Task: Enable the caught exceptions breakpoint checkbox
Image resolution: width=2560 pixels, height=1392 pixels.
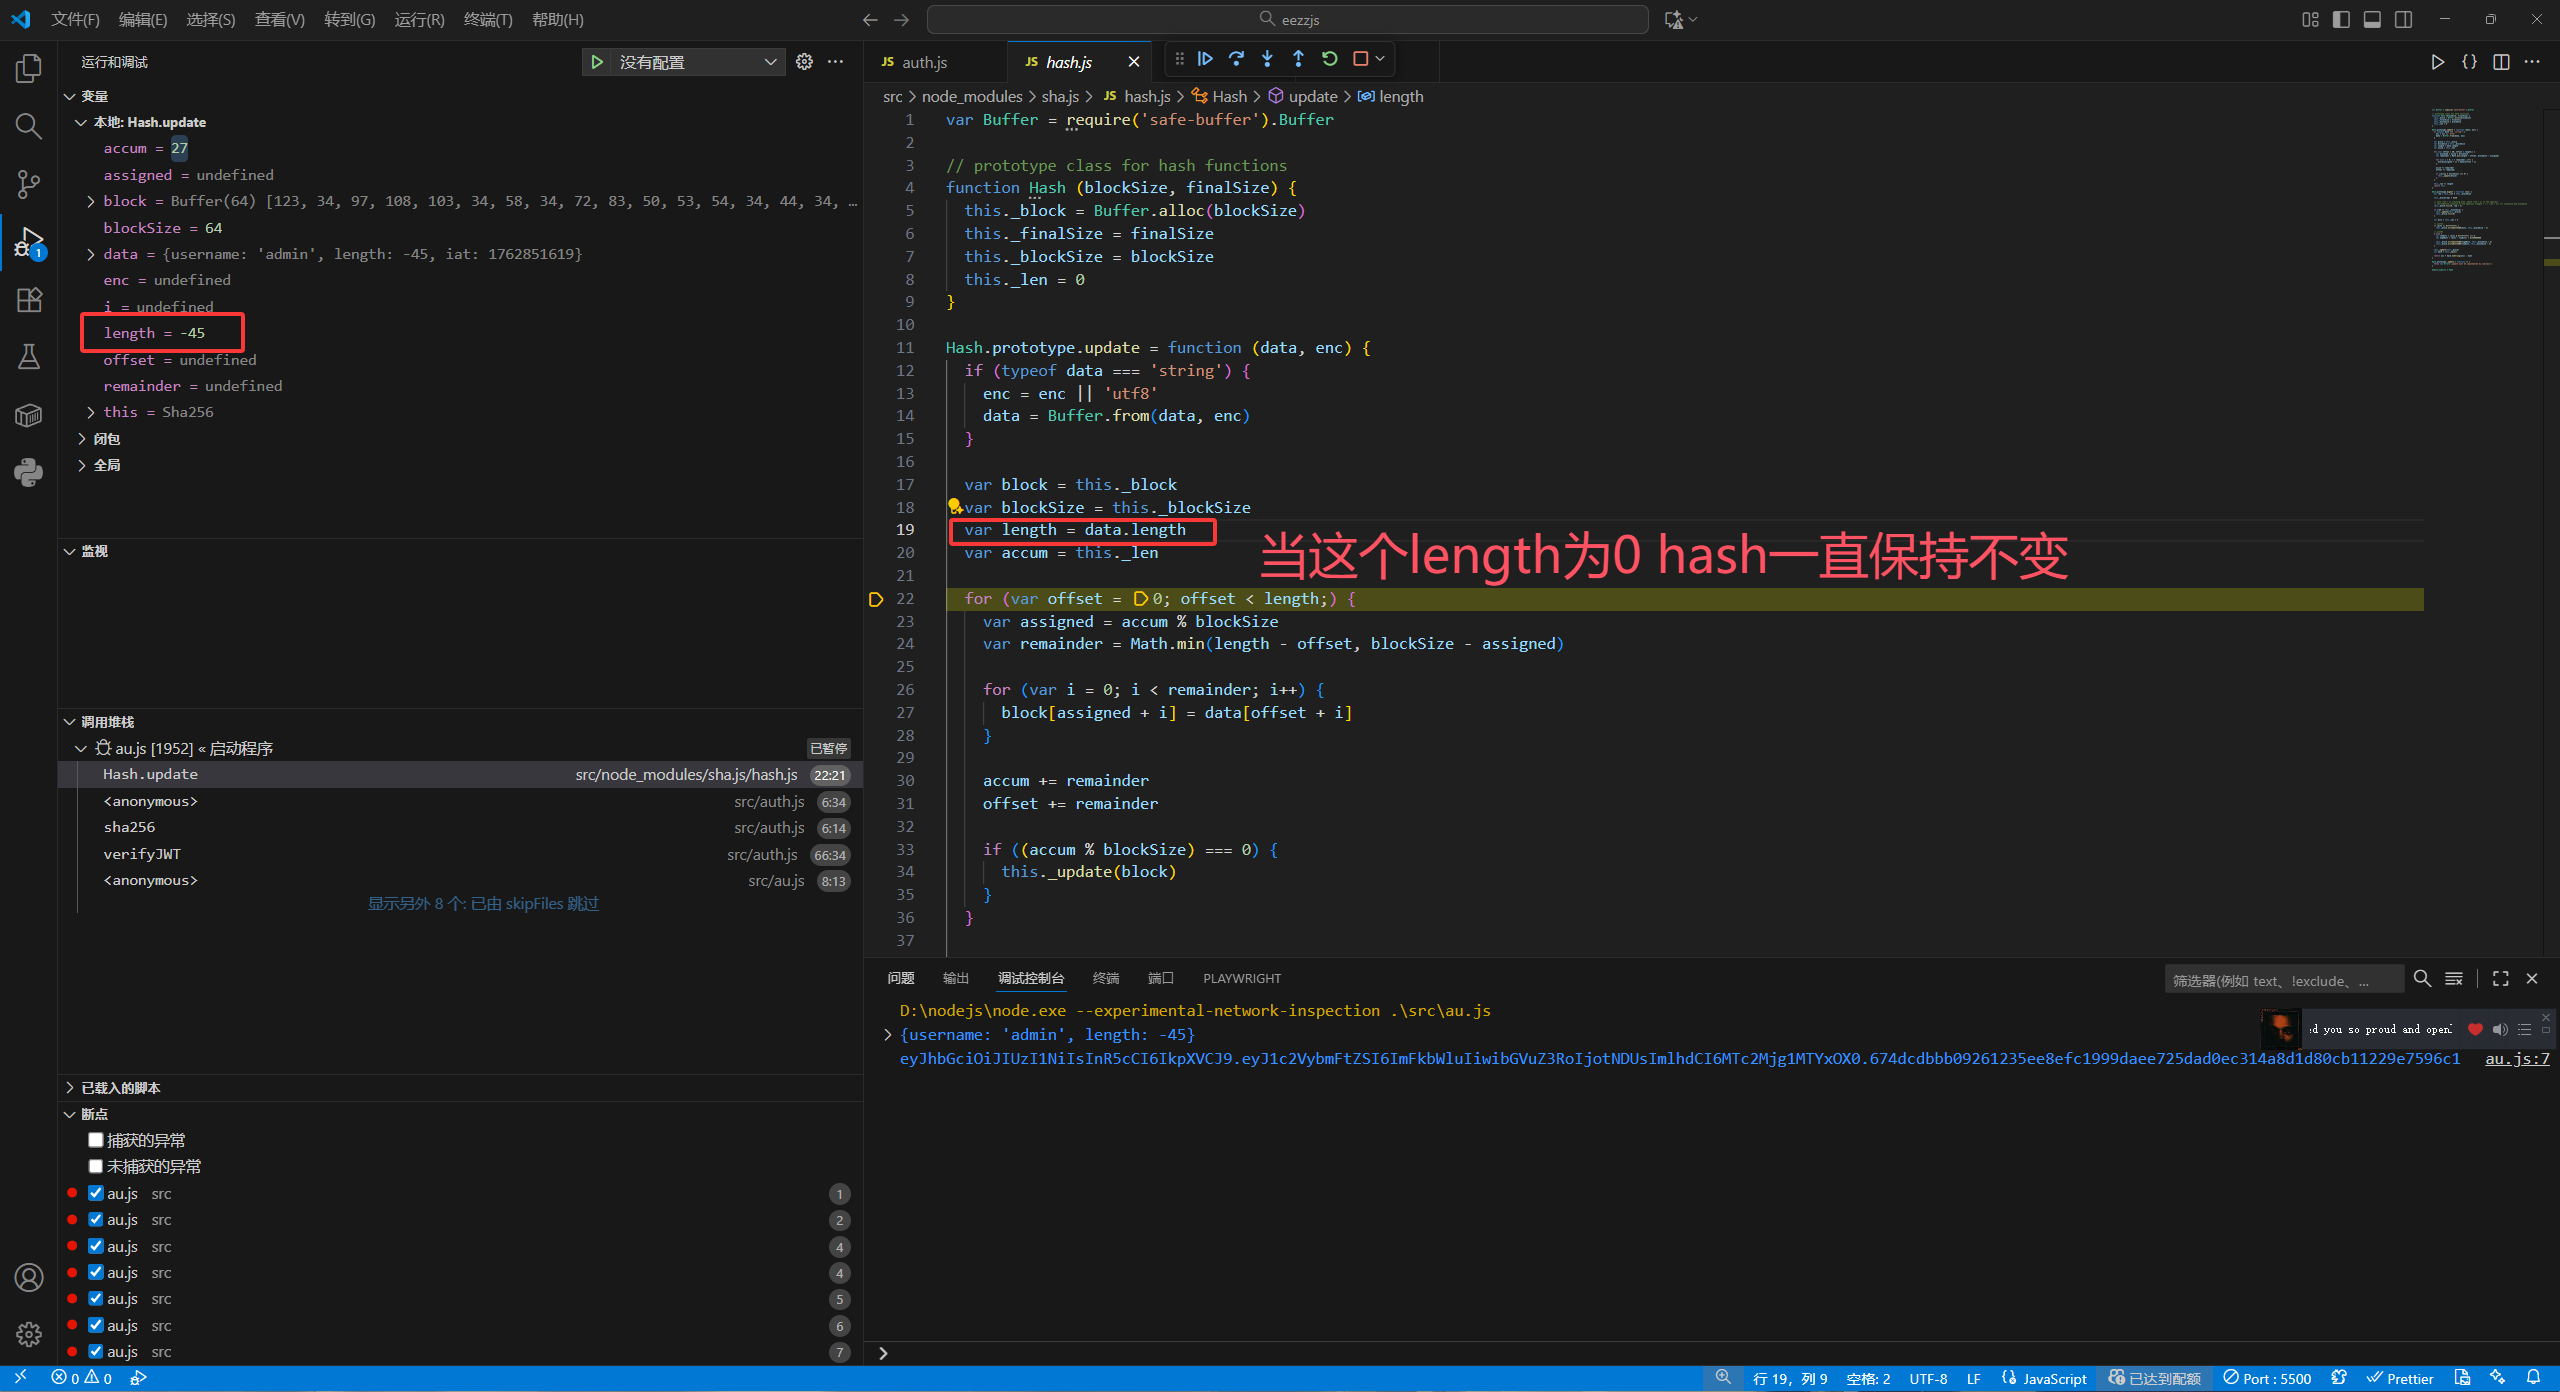Action: (96, 1140)
